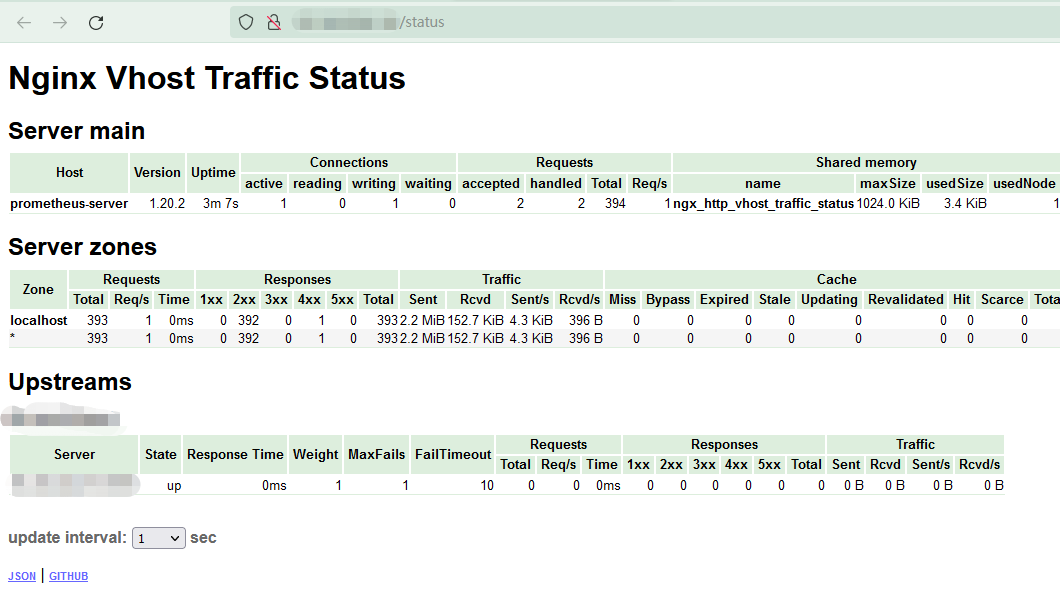This screenshot has height=593, width=1060.
Task: Click the Uptime column header
Action: [x=213, y=172]
